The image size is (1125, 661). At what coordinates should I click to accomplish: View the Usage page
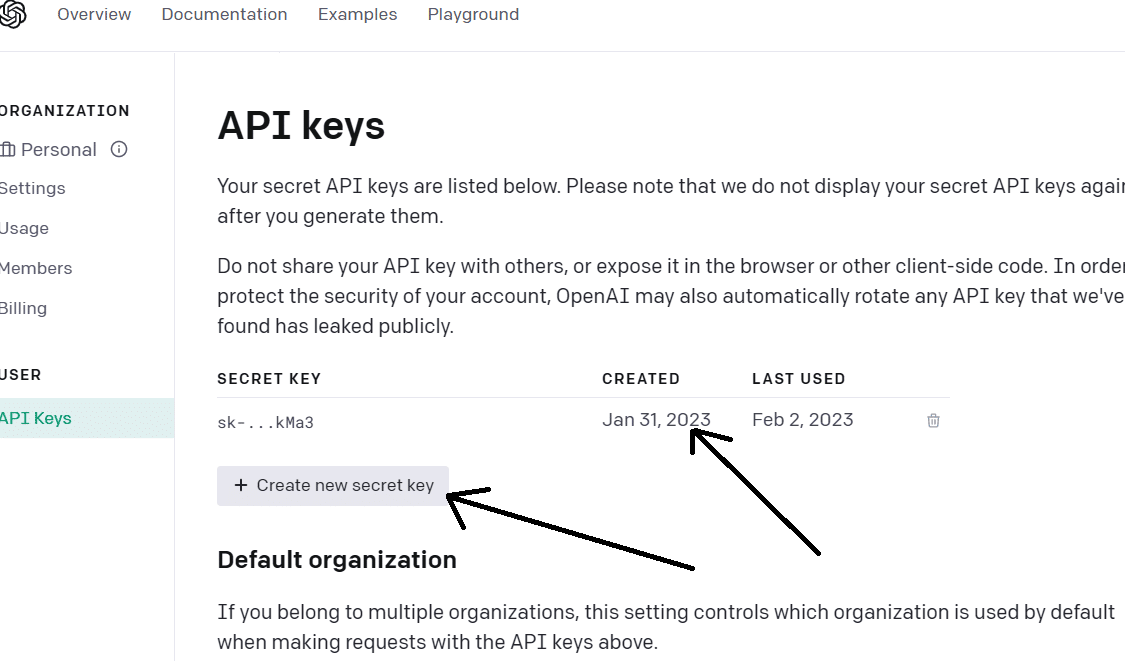24,228
